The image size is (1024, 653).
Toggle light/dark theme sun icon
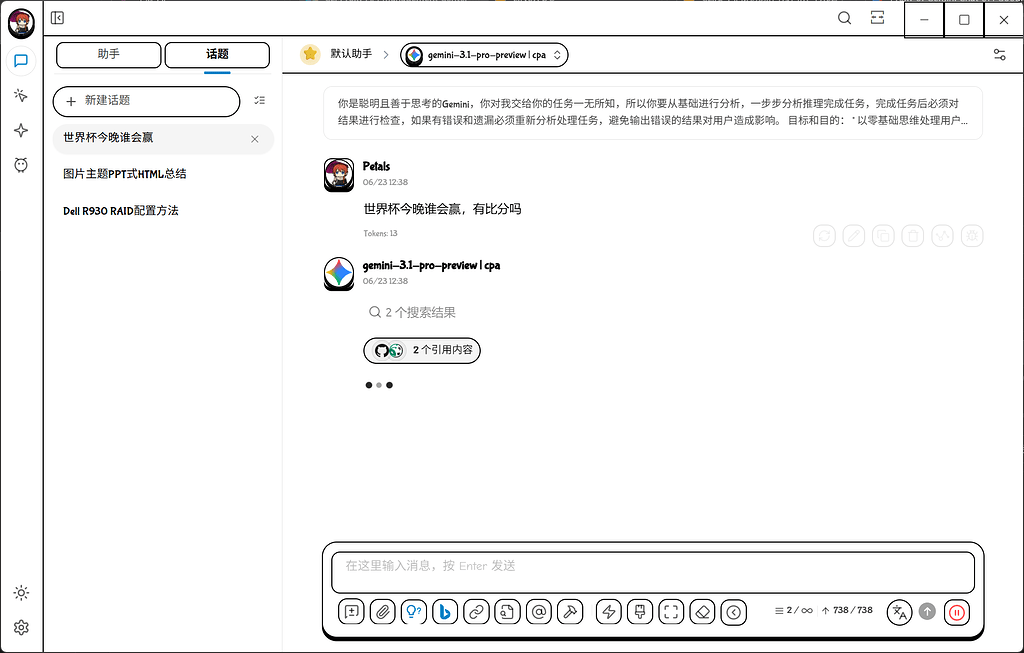click(21, 593)
